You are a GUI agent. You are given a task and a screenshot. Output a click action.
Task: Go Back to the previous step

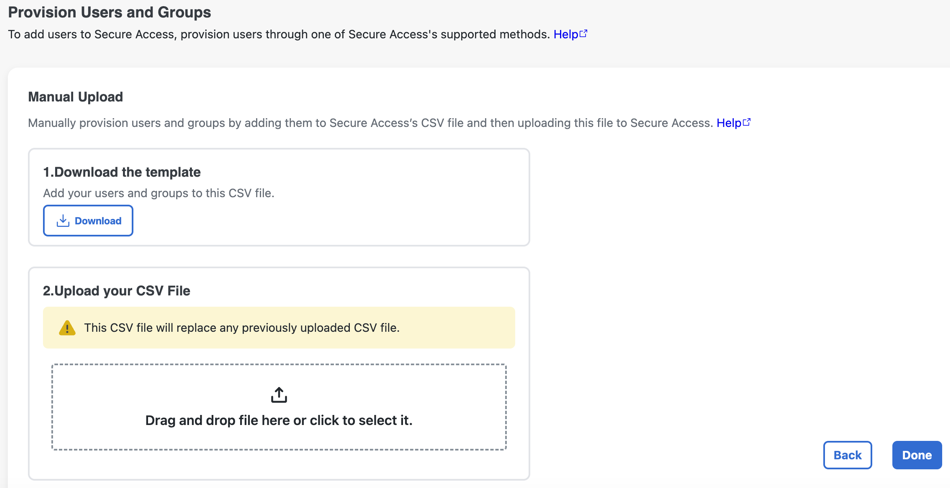click(847, 455)
